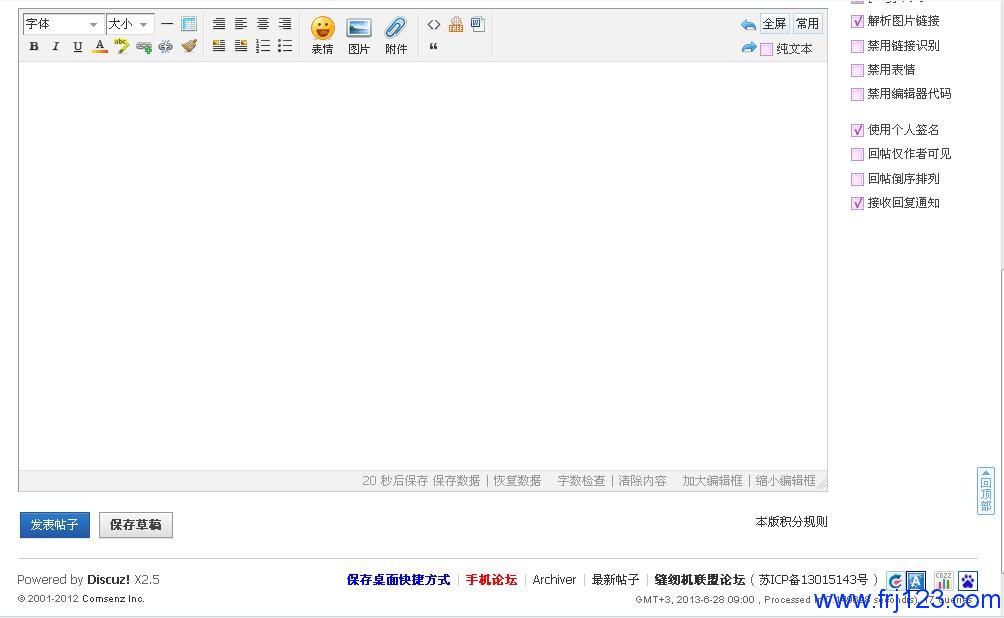Open the 字体 font dropdown

[63, 24]
